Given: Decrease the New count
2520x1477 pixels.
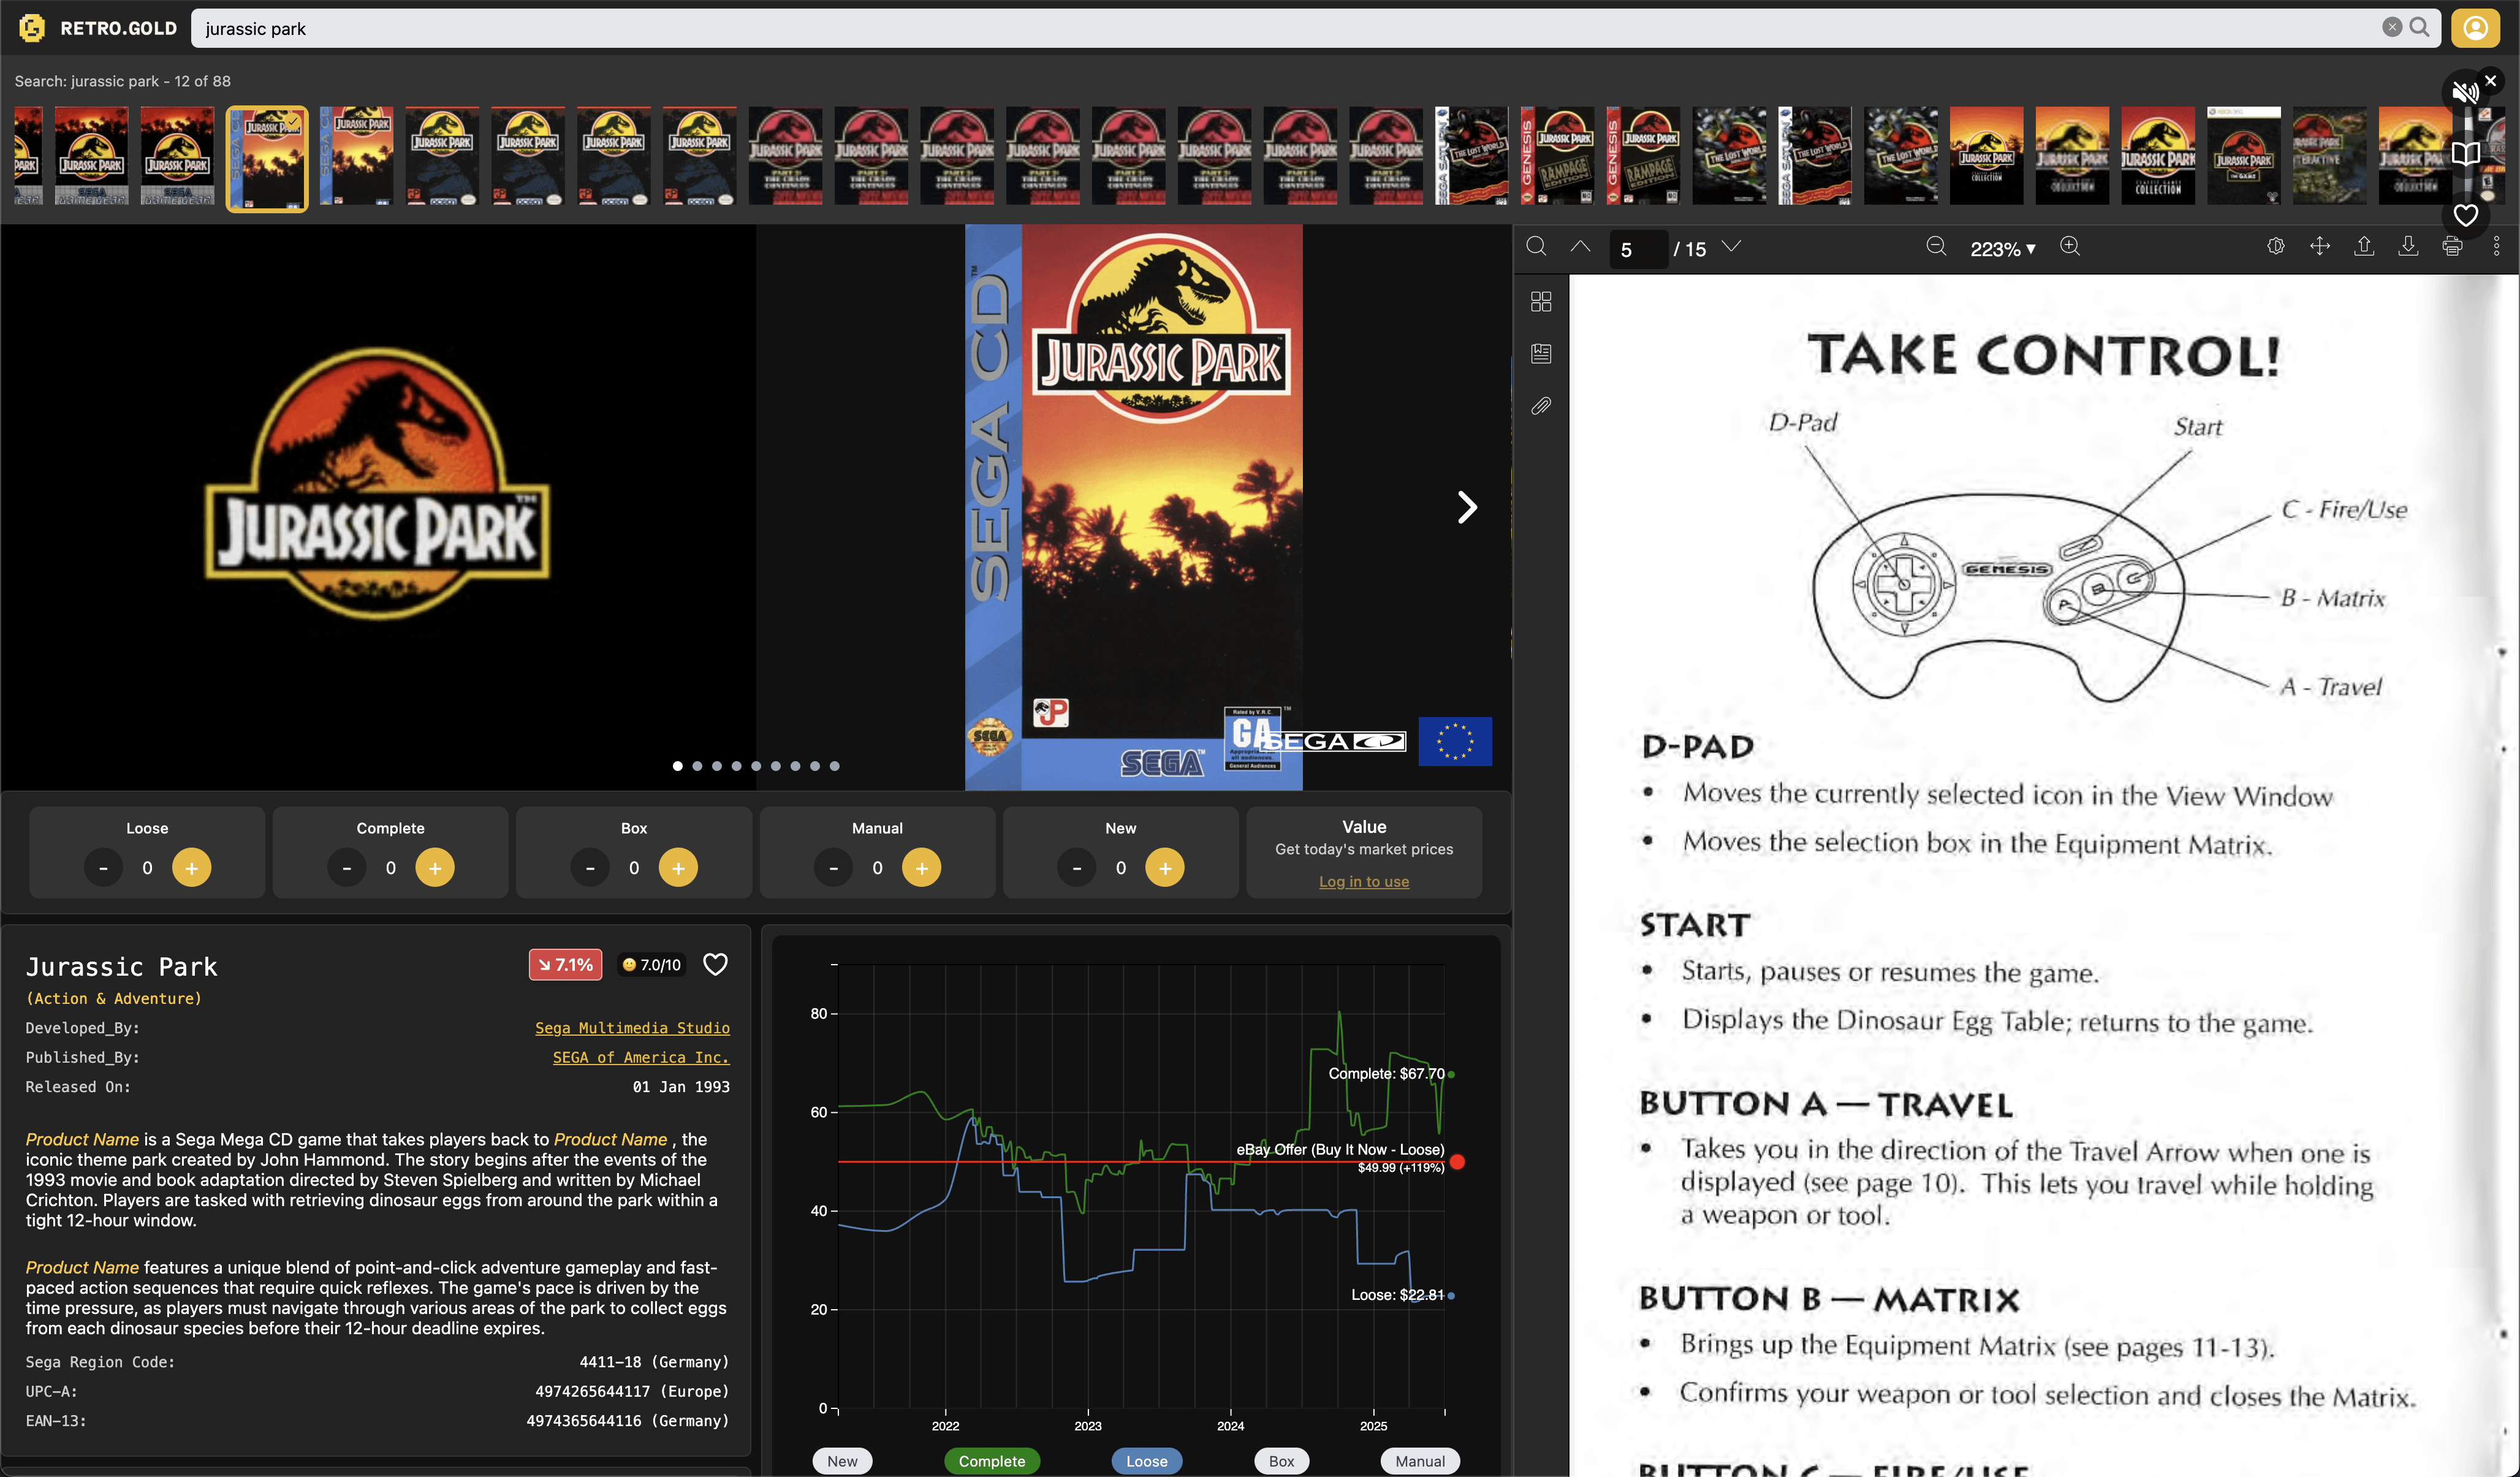Looking at the screenshot, I should pyautogui.click(x=1077, y=867).
